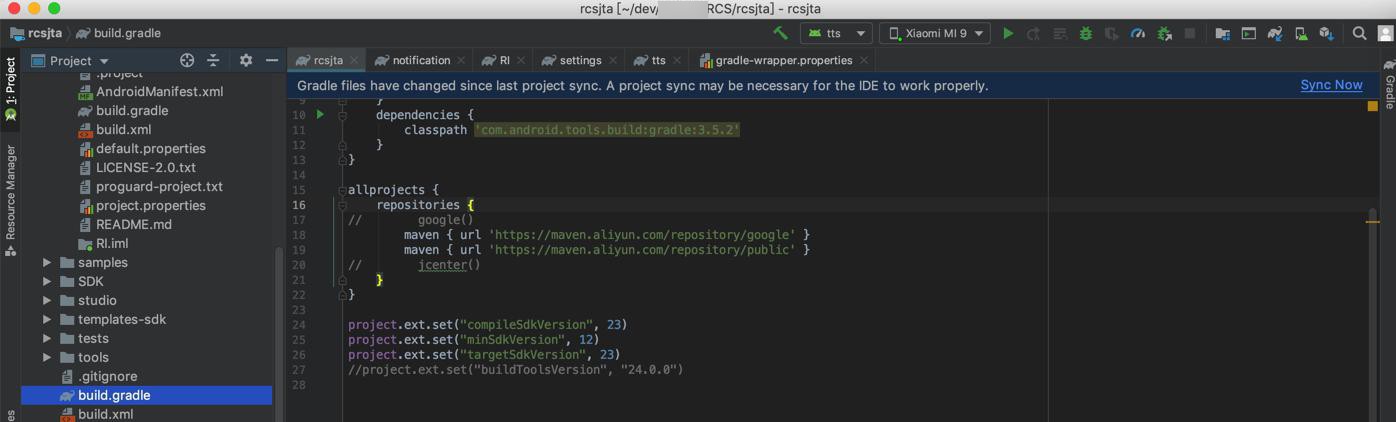Image resolution: width=1396 pixels, height=422 pixels.
Task: Collapse the repositories block on line 16
Action: 342,205
